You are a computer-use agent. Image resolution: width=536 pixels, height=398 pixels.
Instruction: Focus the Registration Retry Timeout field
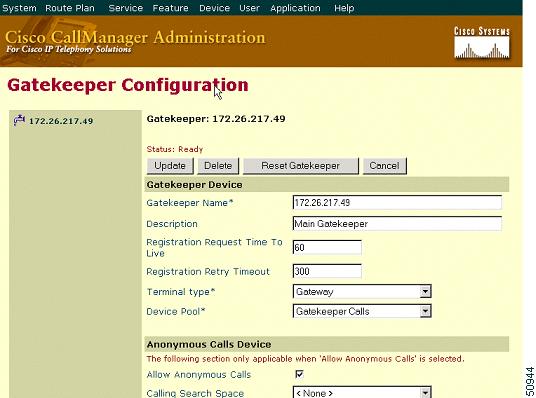327,271
